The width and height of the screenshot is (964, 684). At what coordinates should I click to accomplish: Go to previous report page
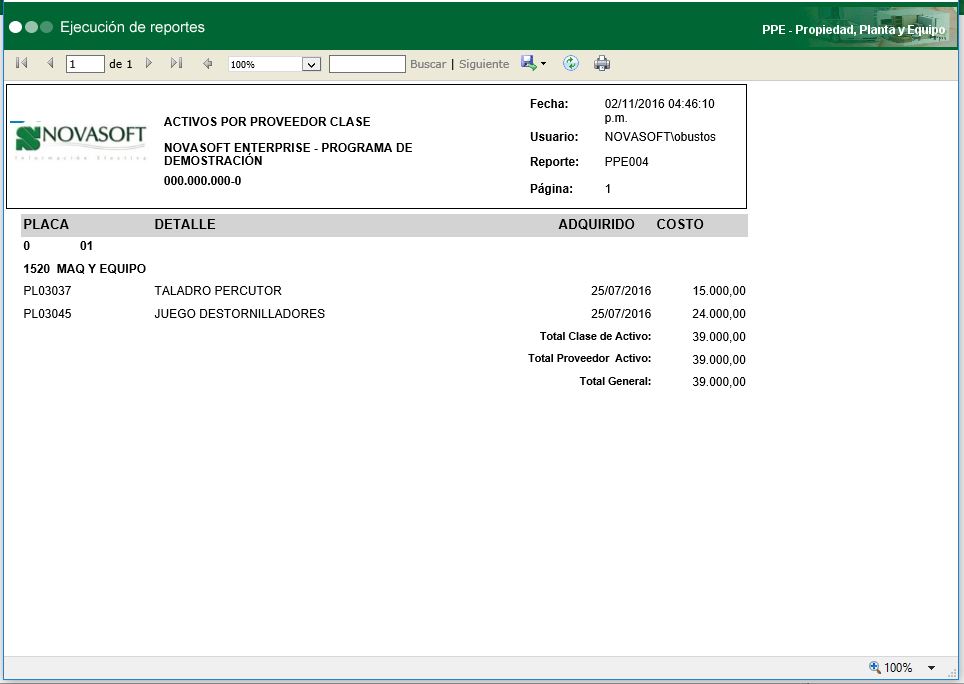pyautogui.click(x=50, y=64)
